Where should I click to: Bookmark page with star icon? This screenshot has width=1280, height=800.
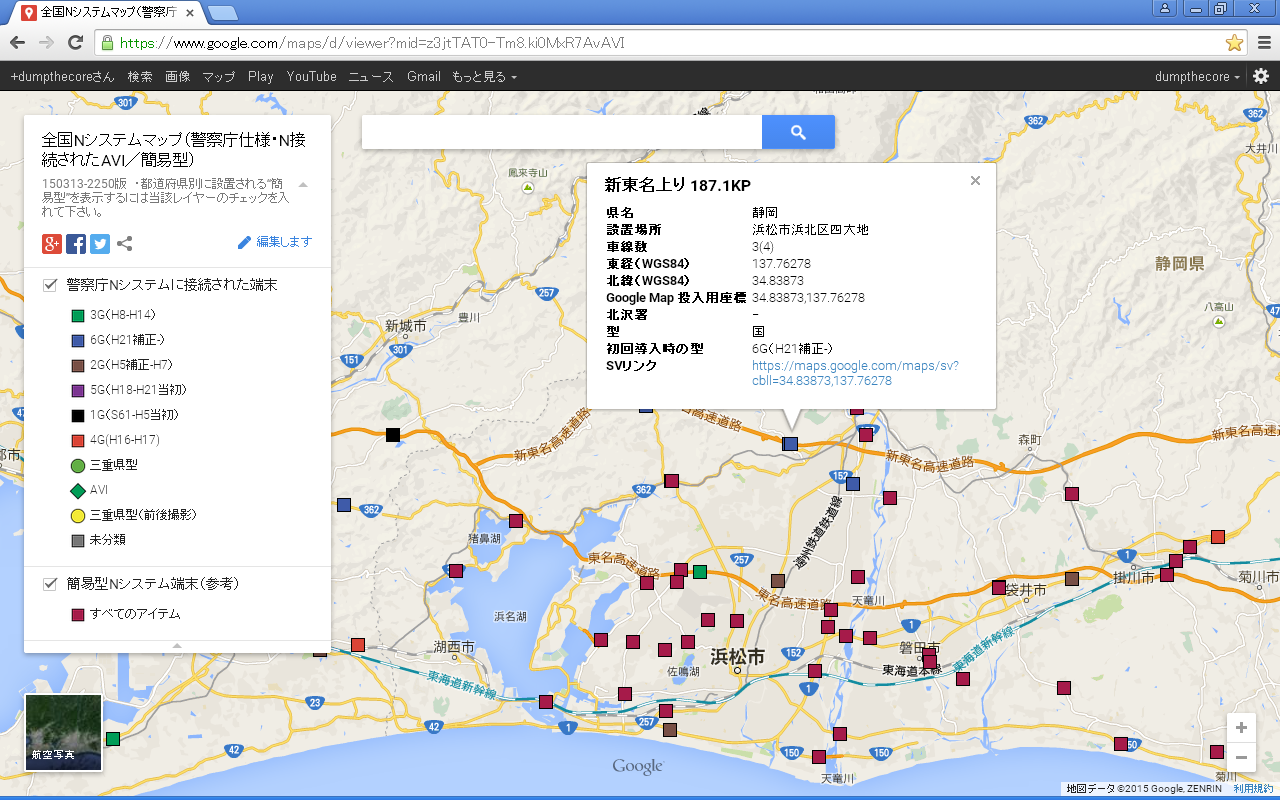coord(1234,43)
